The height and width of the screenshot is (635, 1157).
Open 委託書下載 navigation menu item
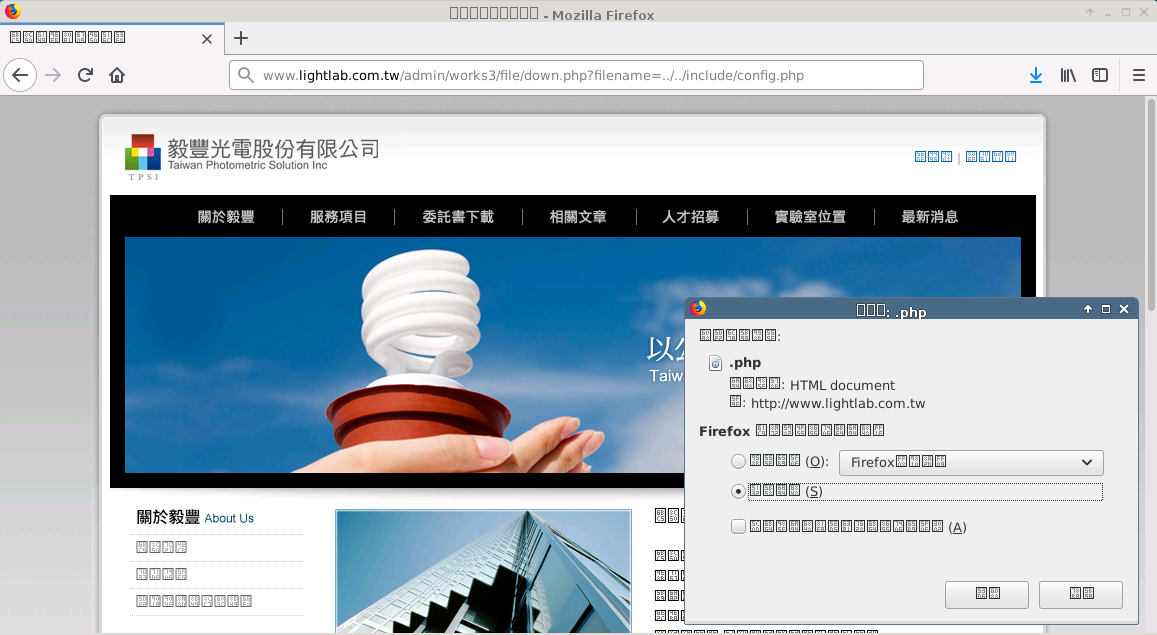pos(457,217)
